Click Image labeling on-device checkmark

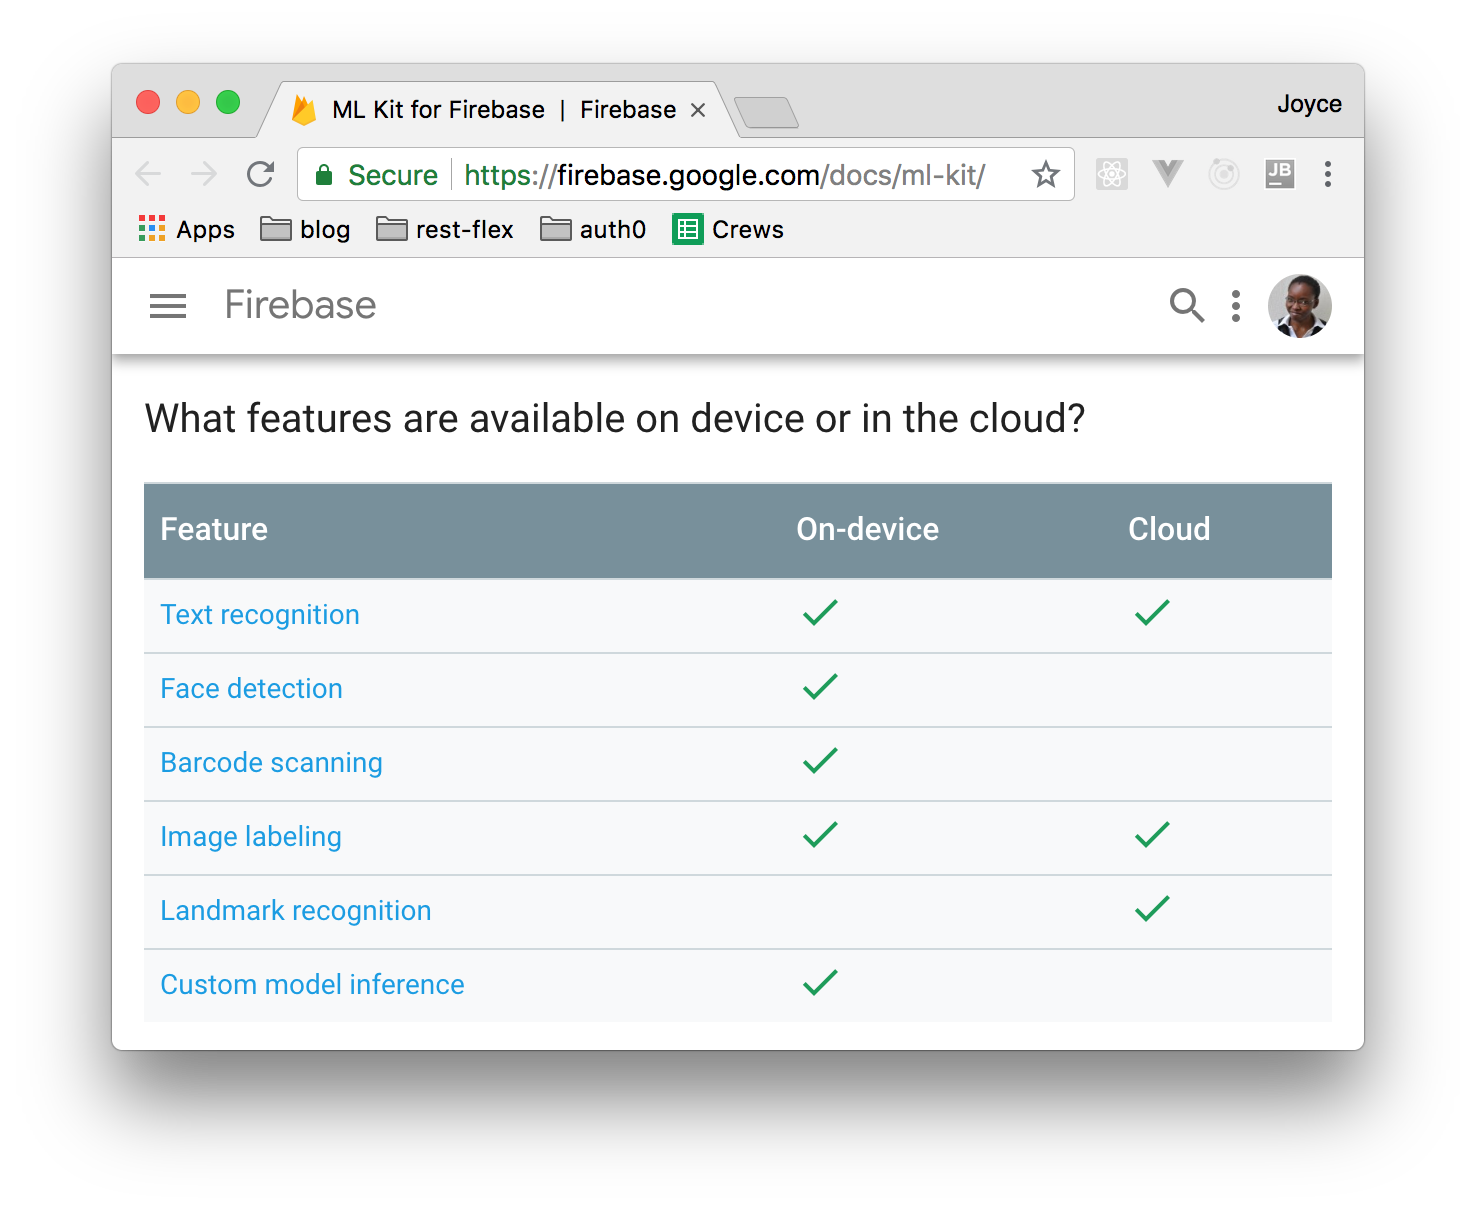pyautogui.click(x=820, y=835)
